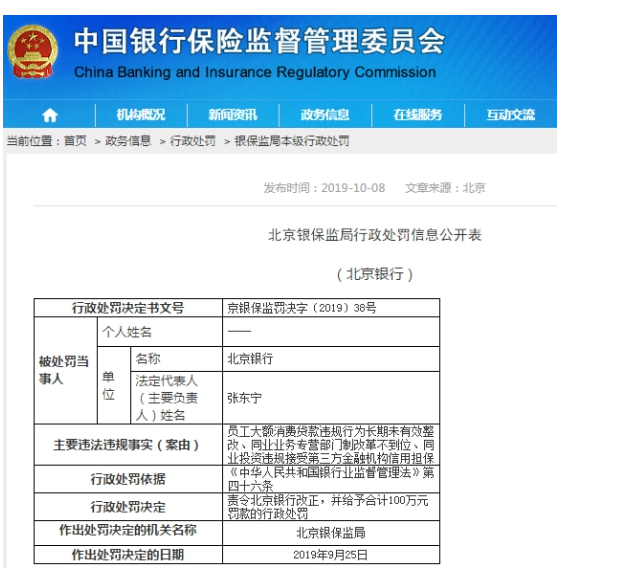The height and width of the screenshot is (575, 623).
Task: Click the heading 北京银保监局行政处罚信息公开表
Action: (x=375, y=235)
